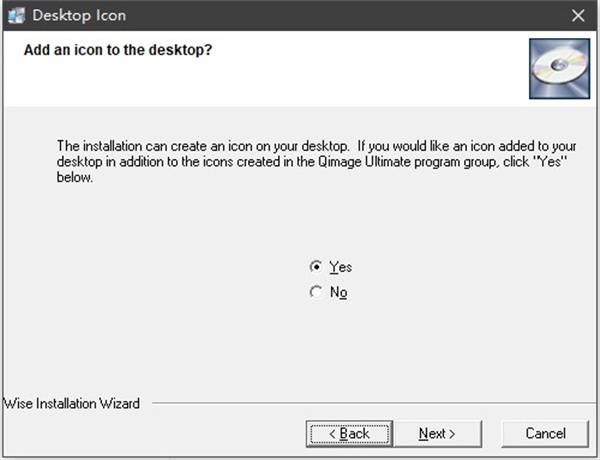600x460 pixels.
Task: Select the Yes radio button
Action: [316, 267]
